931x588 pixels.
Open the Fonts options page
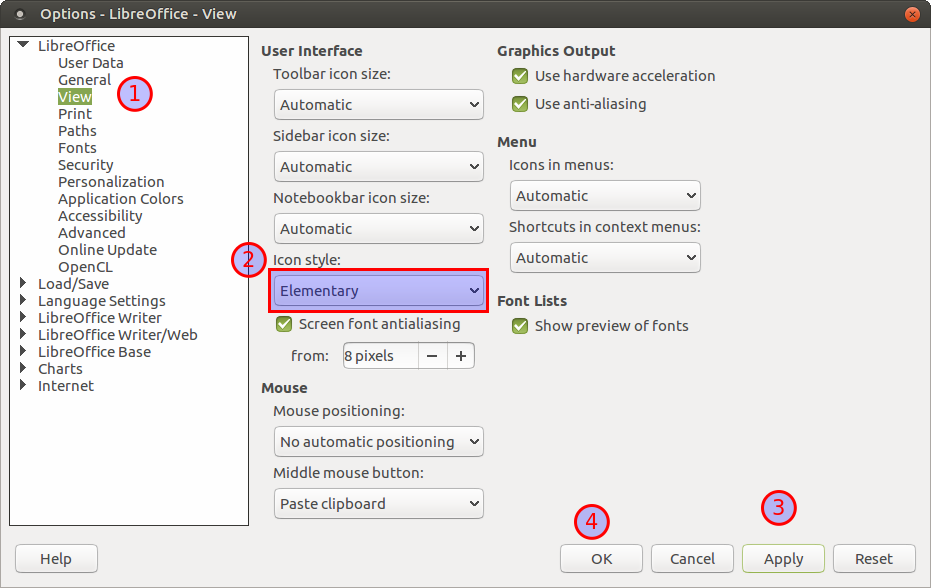tap(77, 148)
